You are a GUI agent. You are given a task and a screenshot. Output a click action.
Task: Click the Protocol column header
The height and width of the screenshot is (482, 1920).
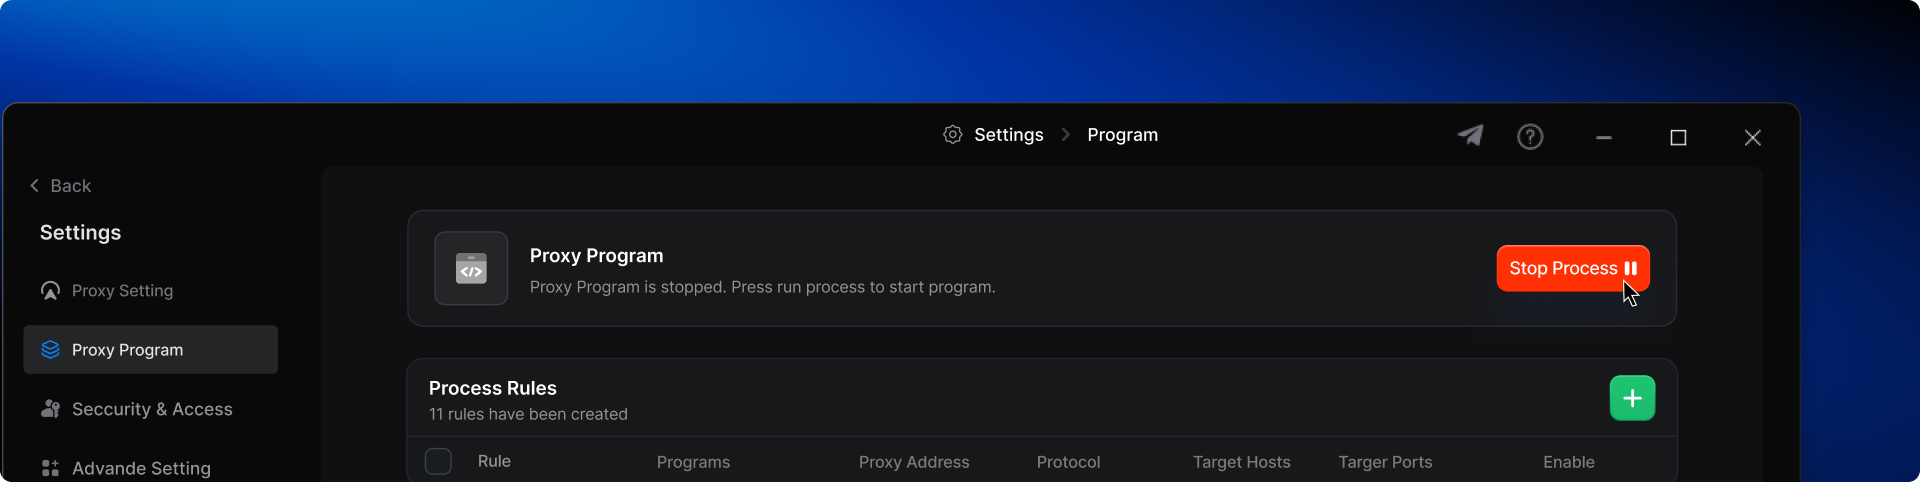[x=1068, y=462]
